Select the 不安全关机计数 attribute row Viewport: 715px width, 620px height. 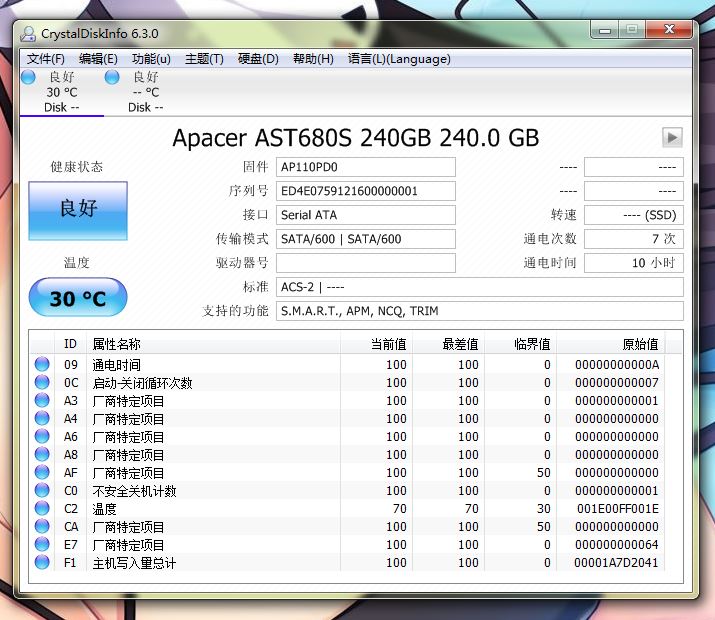coord(347,490)
